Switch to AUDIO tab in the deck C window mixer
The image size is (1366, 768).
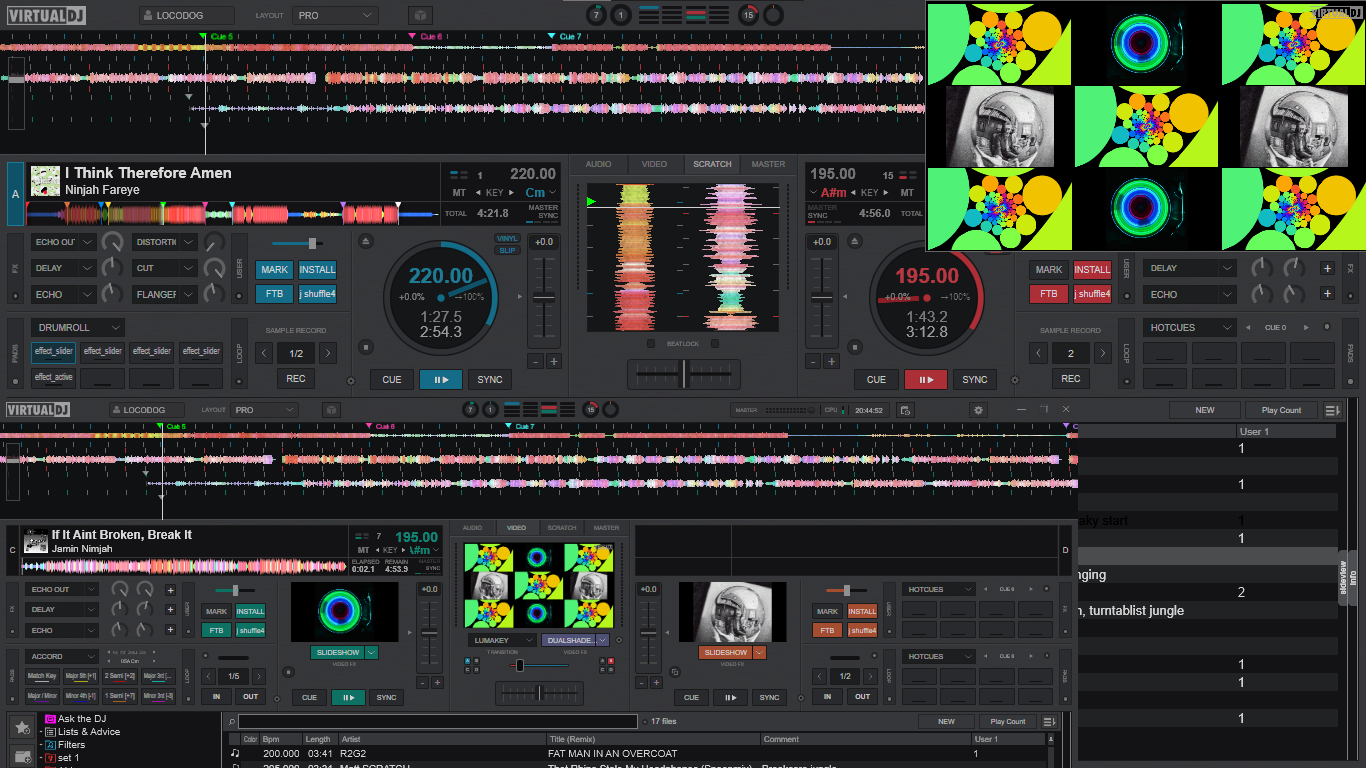pyautogui.click(x=472, y=527)
